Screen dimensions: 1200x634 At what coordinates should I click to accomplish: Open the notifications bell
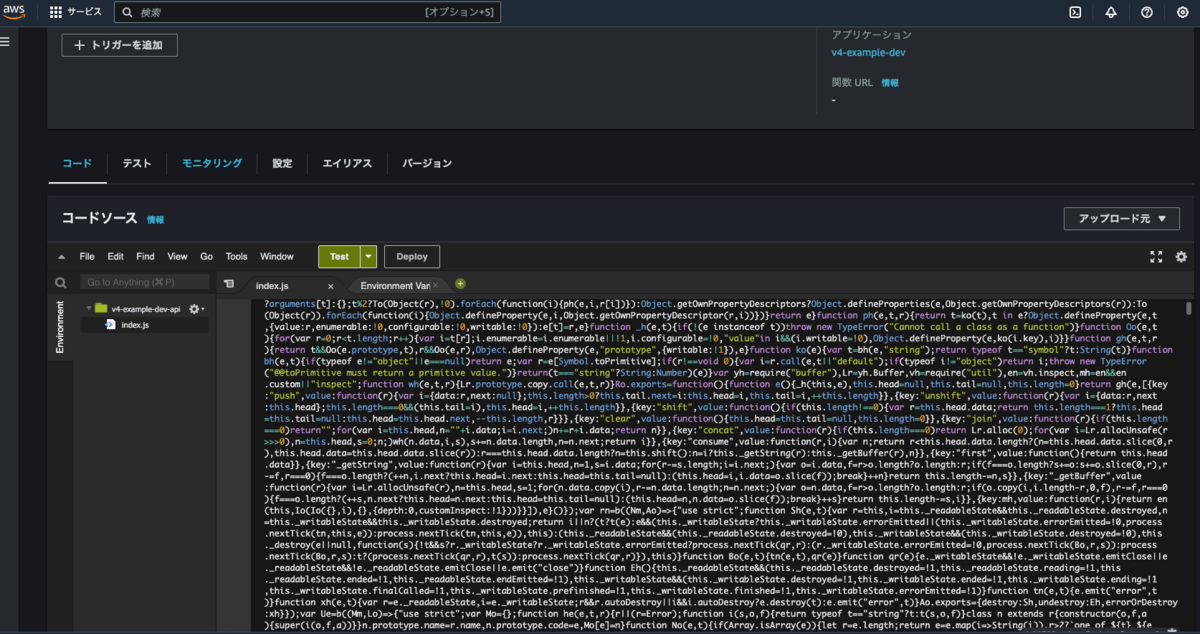click(1111, 13)
